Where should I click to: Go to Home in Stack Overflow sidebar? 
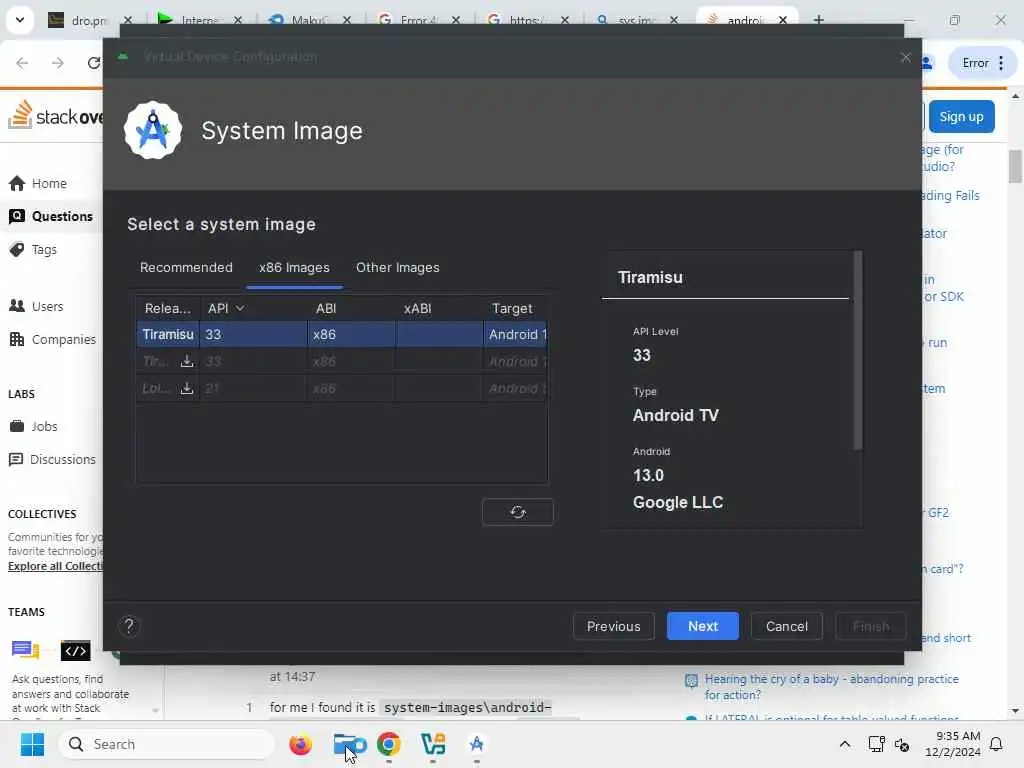point(38,184)
